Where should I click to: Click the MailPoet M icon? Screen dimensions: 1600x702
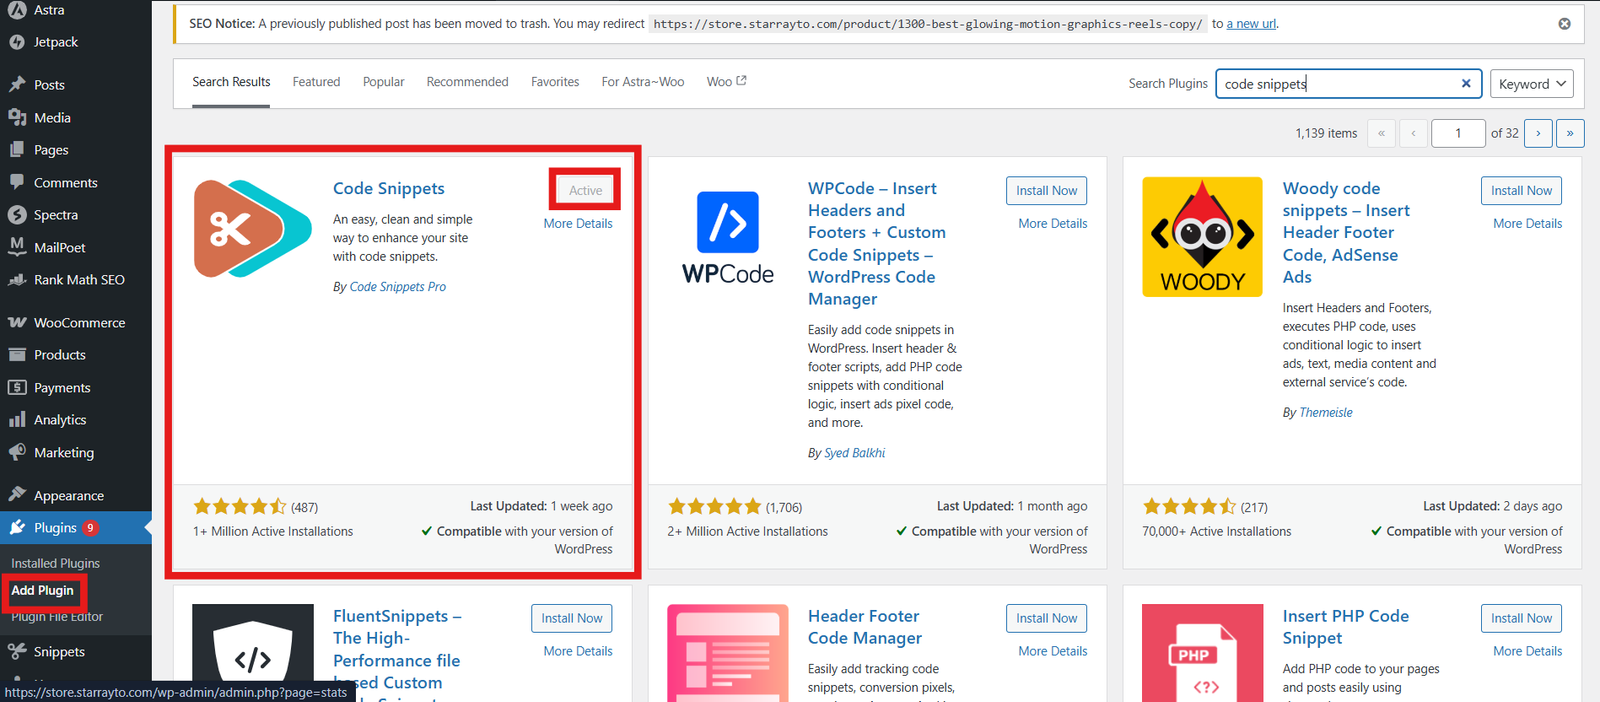17,247
